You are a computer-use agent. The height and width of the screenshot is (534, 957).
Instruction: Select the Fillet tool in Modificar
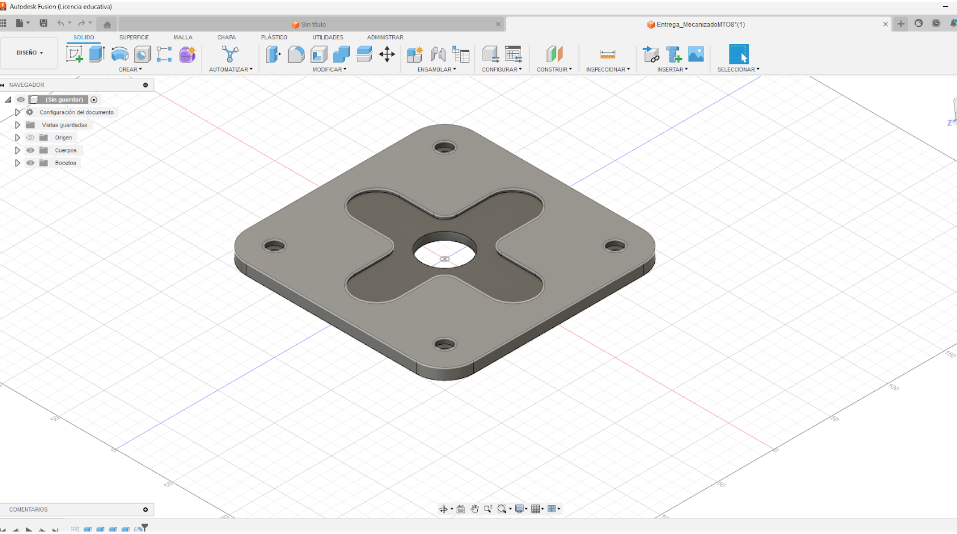coord(296,54)
